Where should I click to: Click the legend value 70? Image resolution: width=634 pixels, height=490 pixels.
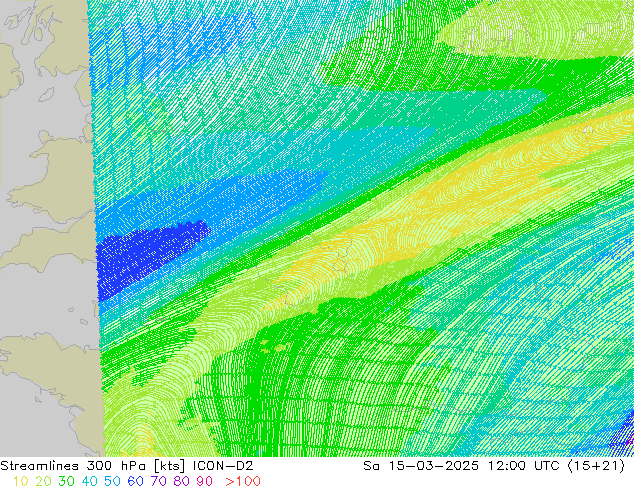tap(158, 481)
